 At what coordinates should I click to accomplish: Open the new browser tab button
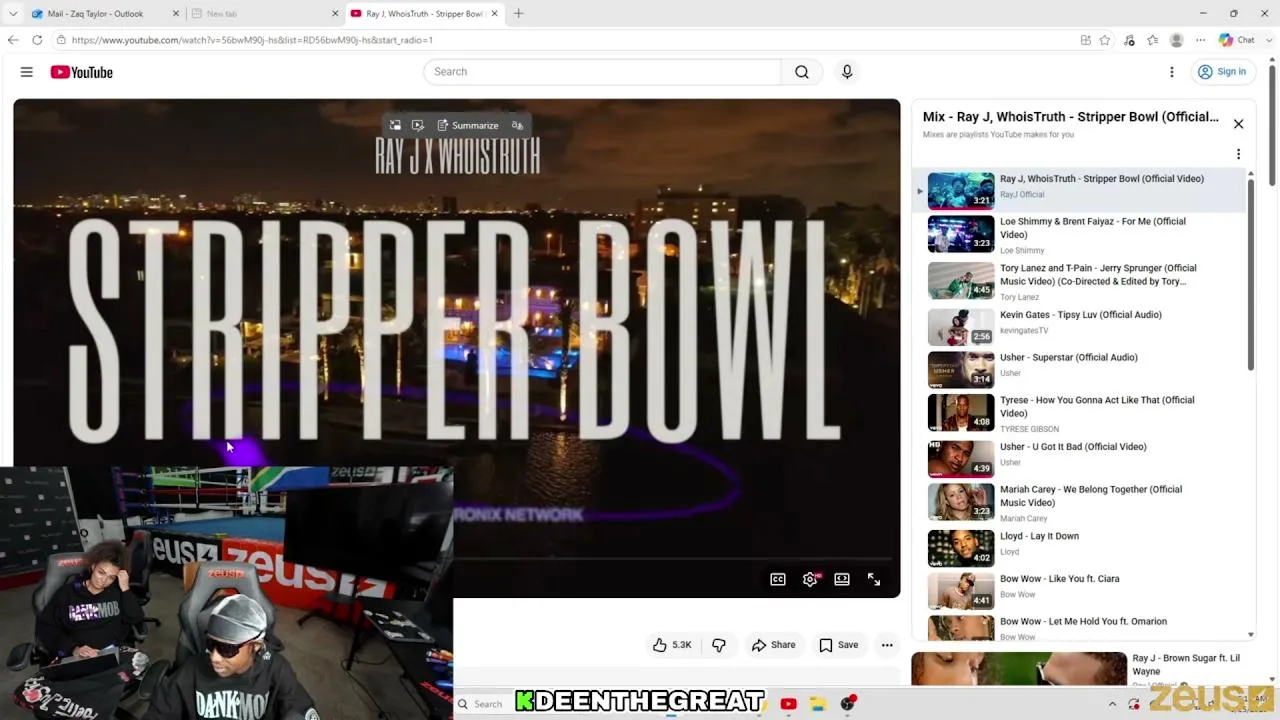[518, 14]
